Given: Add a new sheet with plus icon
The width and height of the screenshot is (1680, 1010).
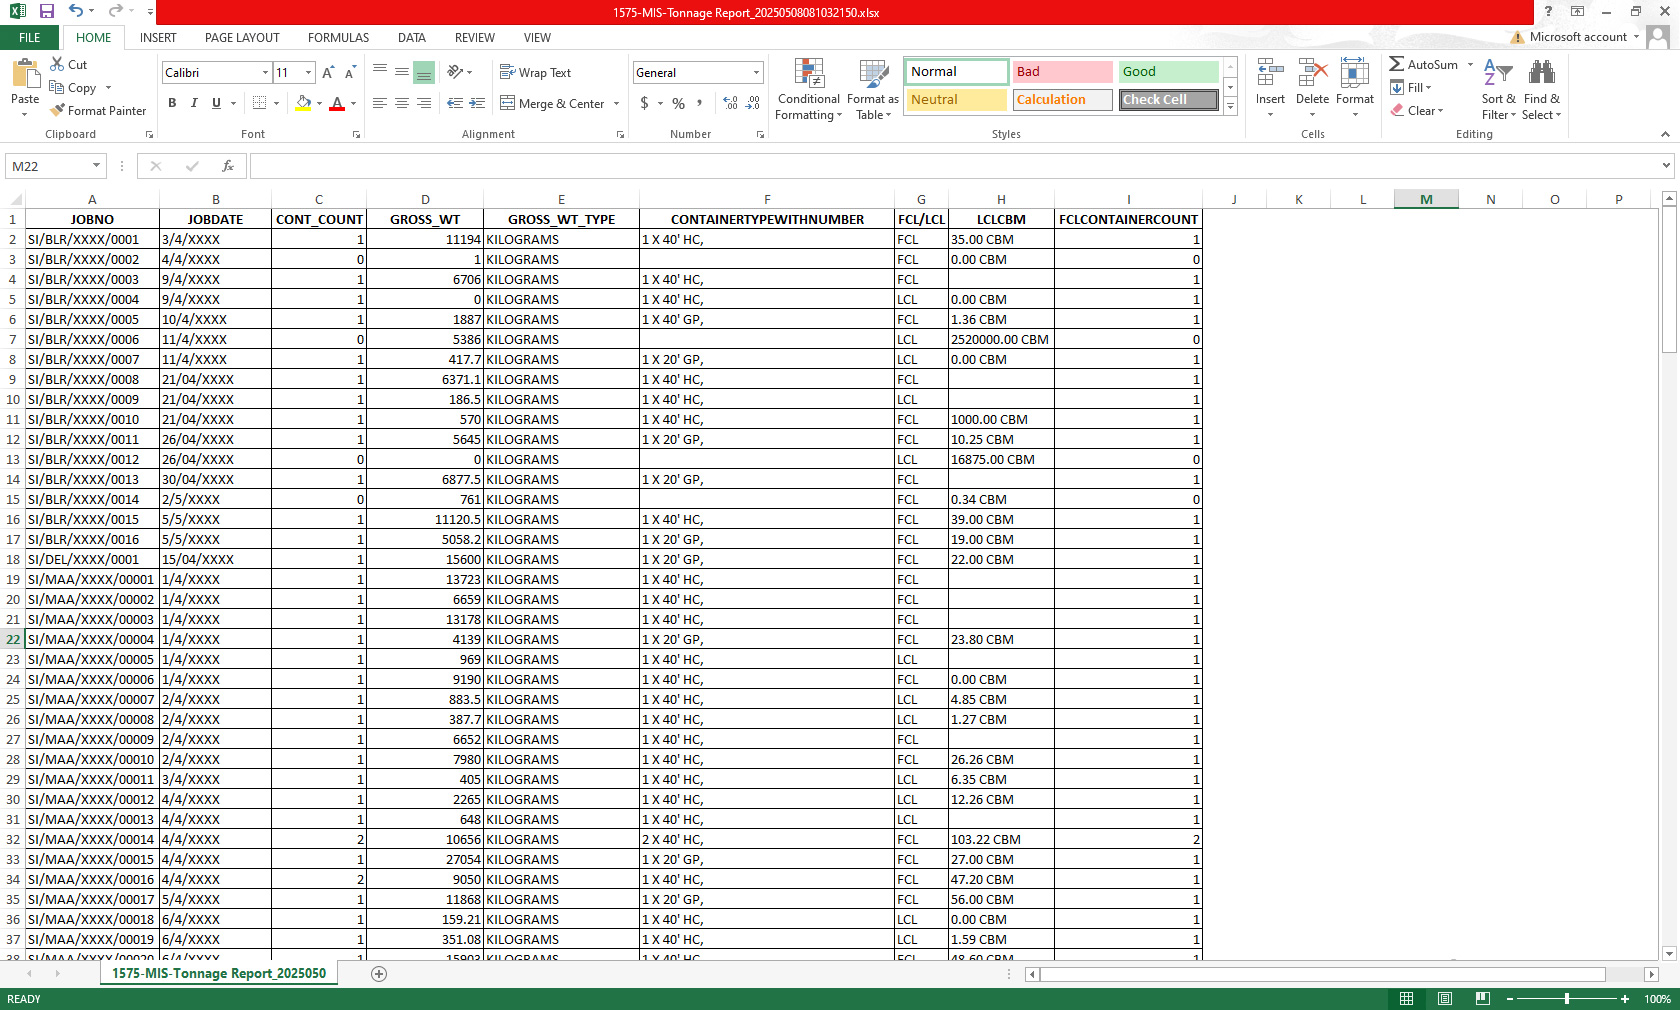Looking at the screenshot, I should 379,974.
